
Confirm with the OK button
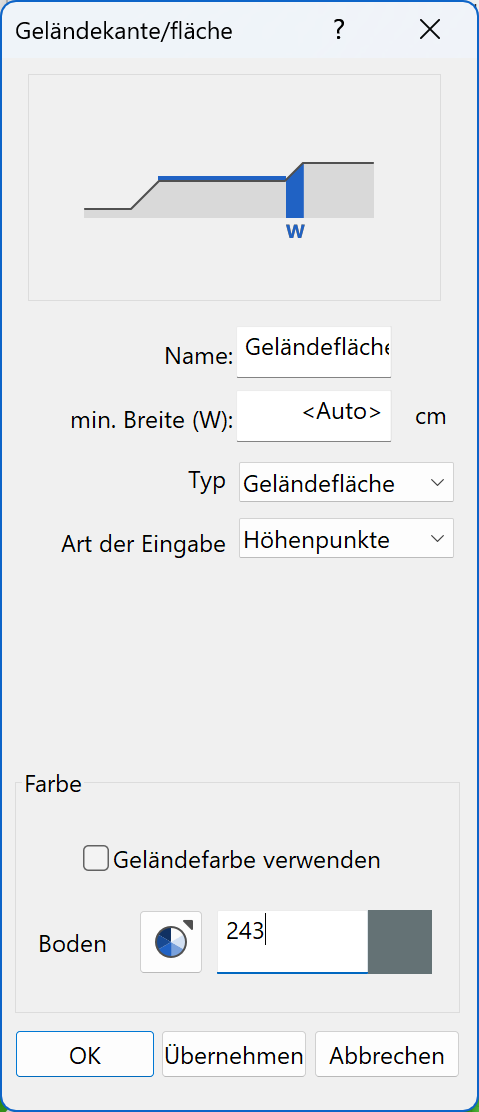tap(85, 1055)
